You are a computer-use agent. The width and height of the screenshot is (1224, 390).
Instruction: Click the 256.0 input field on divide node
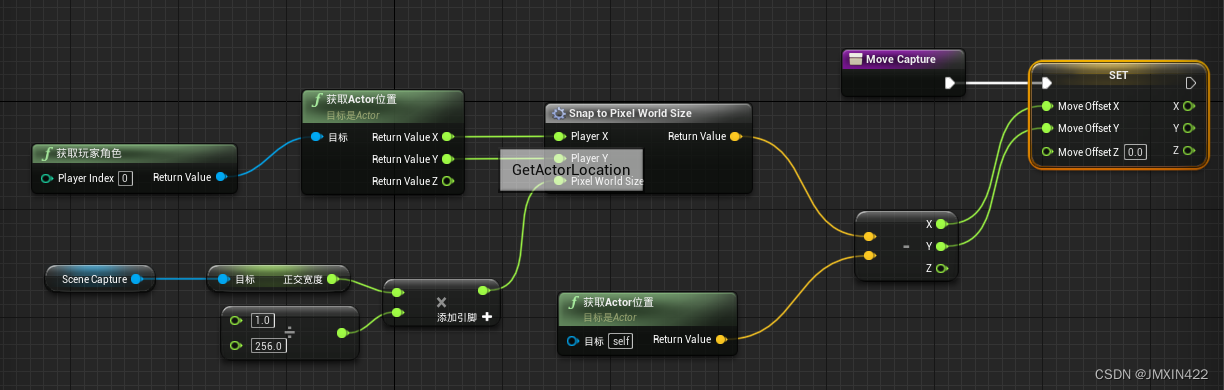268,345
